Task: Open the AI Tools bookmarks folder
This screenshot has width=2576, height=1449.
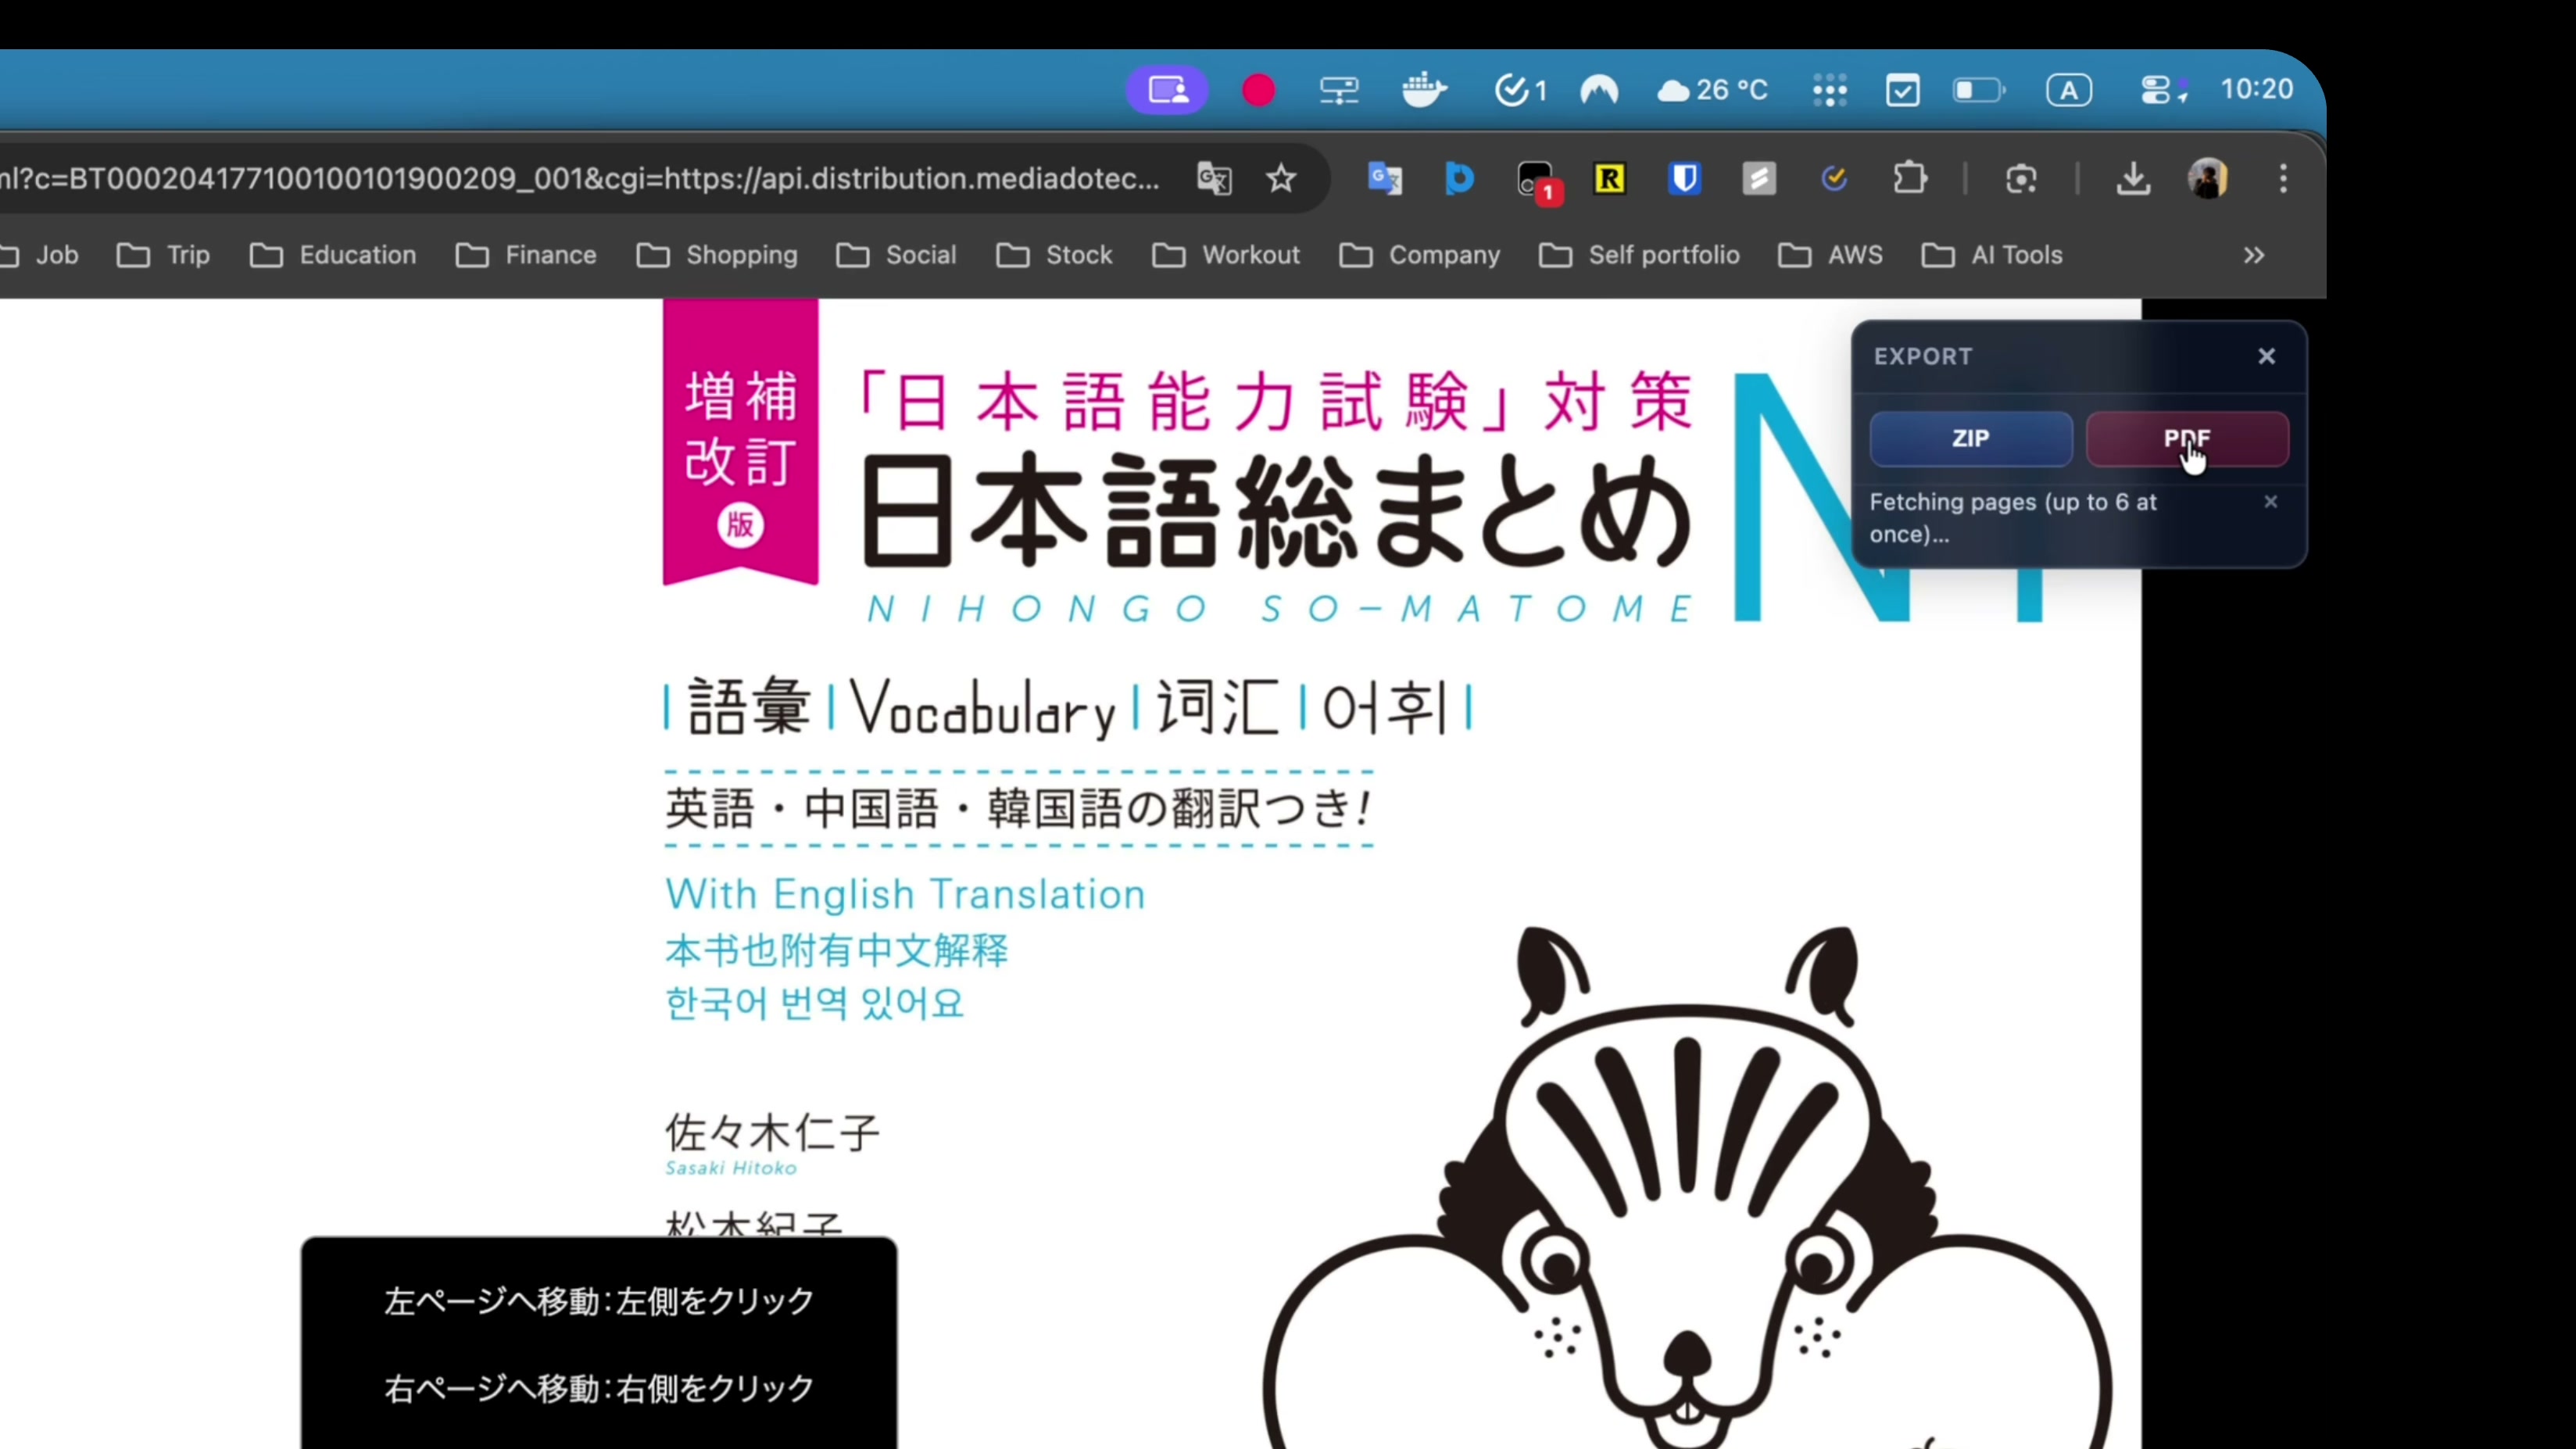Action: pyautogui.click(x=1993, y=255)
